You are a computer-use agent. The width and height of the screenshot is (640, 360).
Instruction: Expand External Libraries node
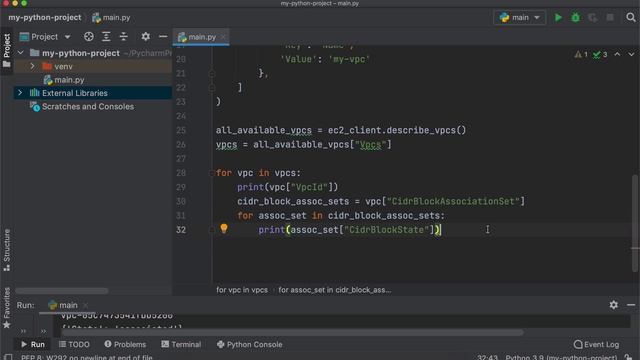(x=20, y=93)
